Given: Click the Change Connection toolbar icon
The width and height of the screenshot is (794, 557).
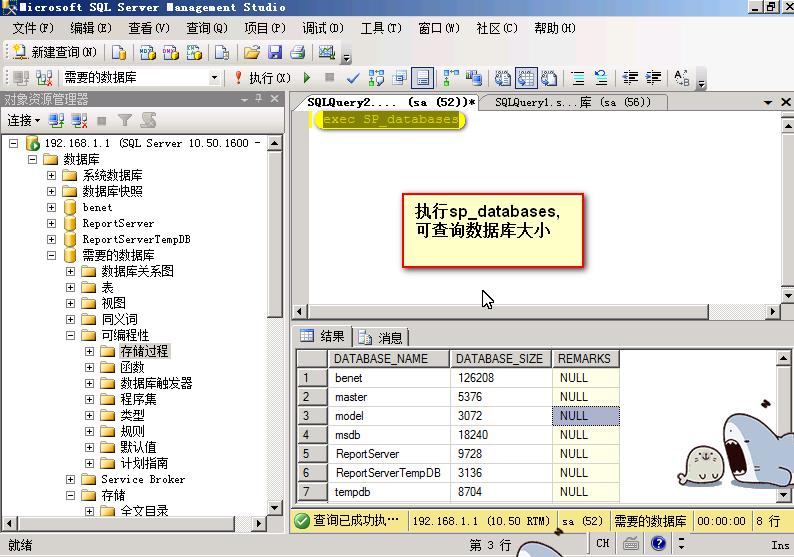Looking at the screenshot, I should pos(44,78).
